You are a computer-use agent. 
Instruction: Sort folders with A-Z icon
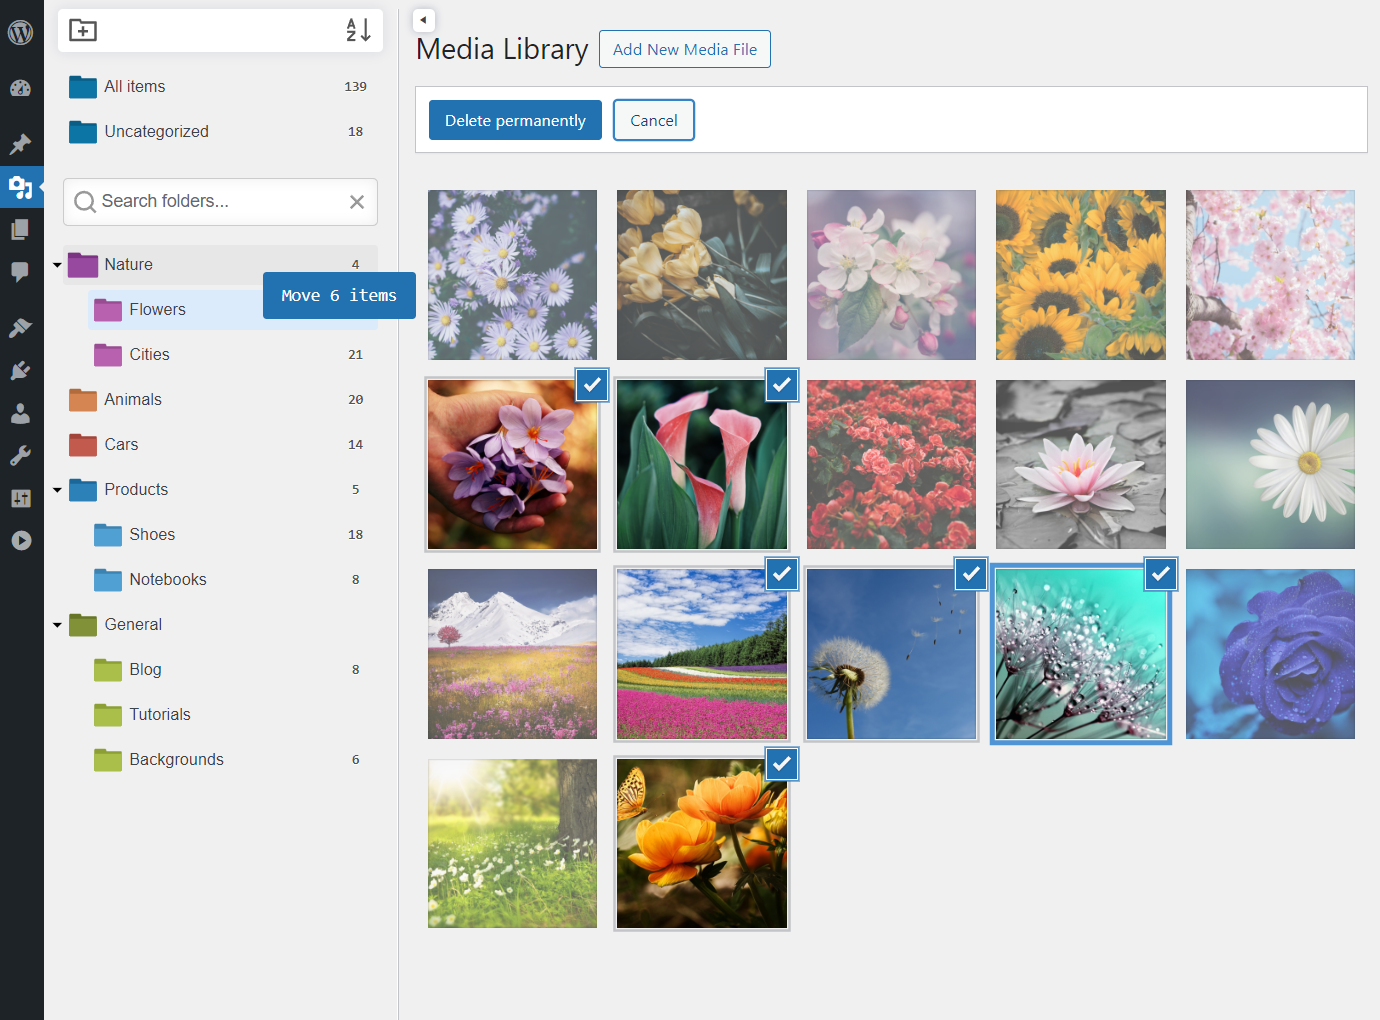(359, 30)
